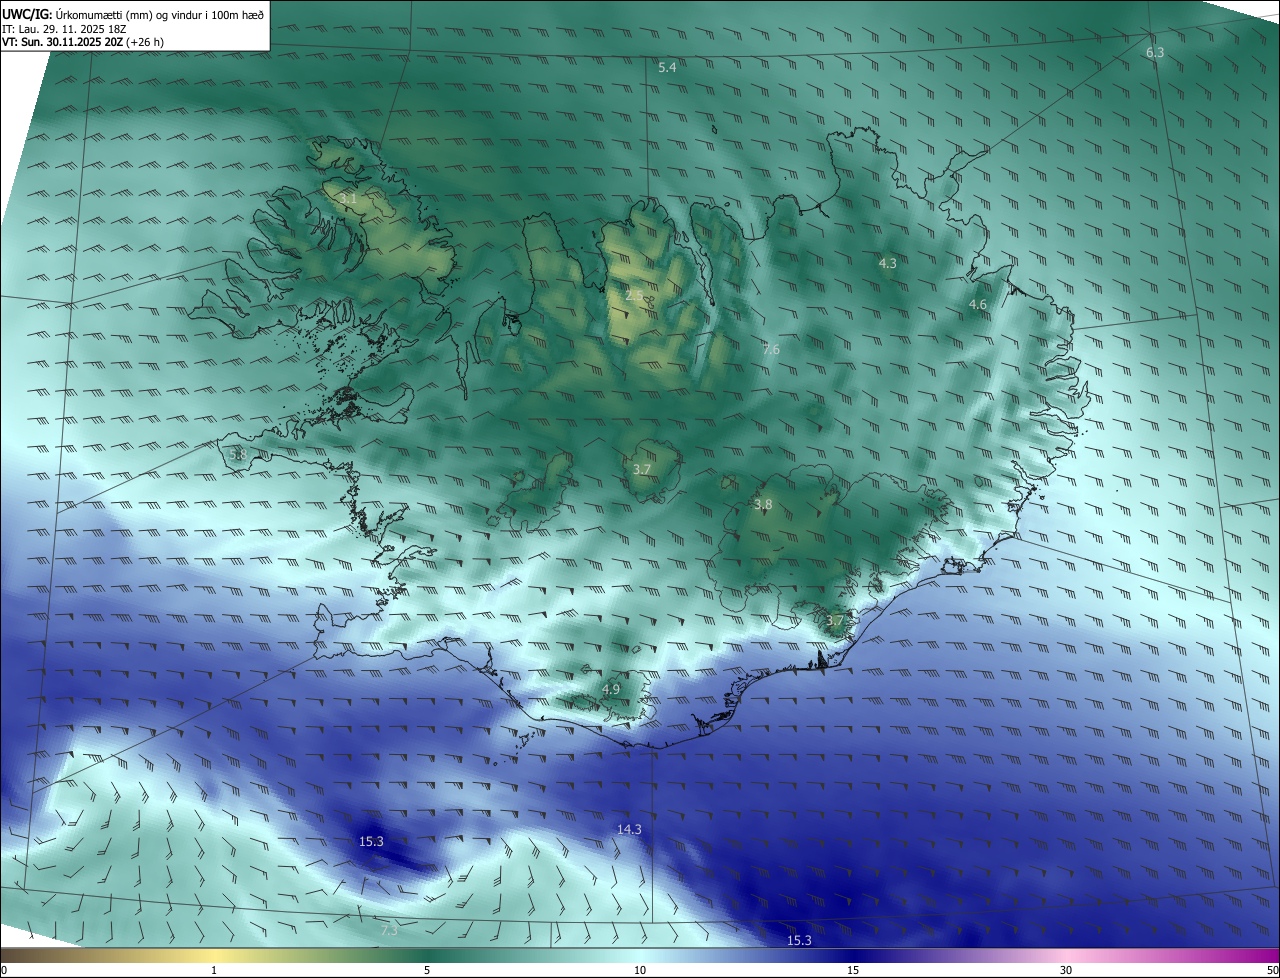The width and height of the screenshot is (1280, 978).
Task: Select the "30" tick label on the color scale
Action: click(1066, 971)
